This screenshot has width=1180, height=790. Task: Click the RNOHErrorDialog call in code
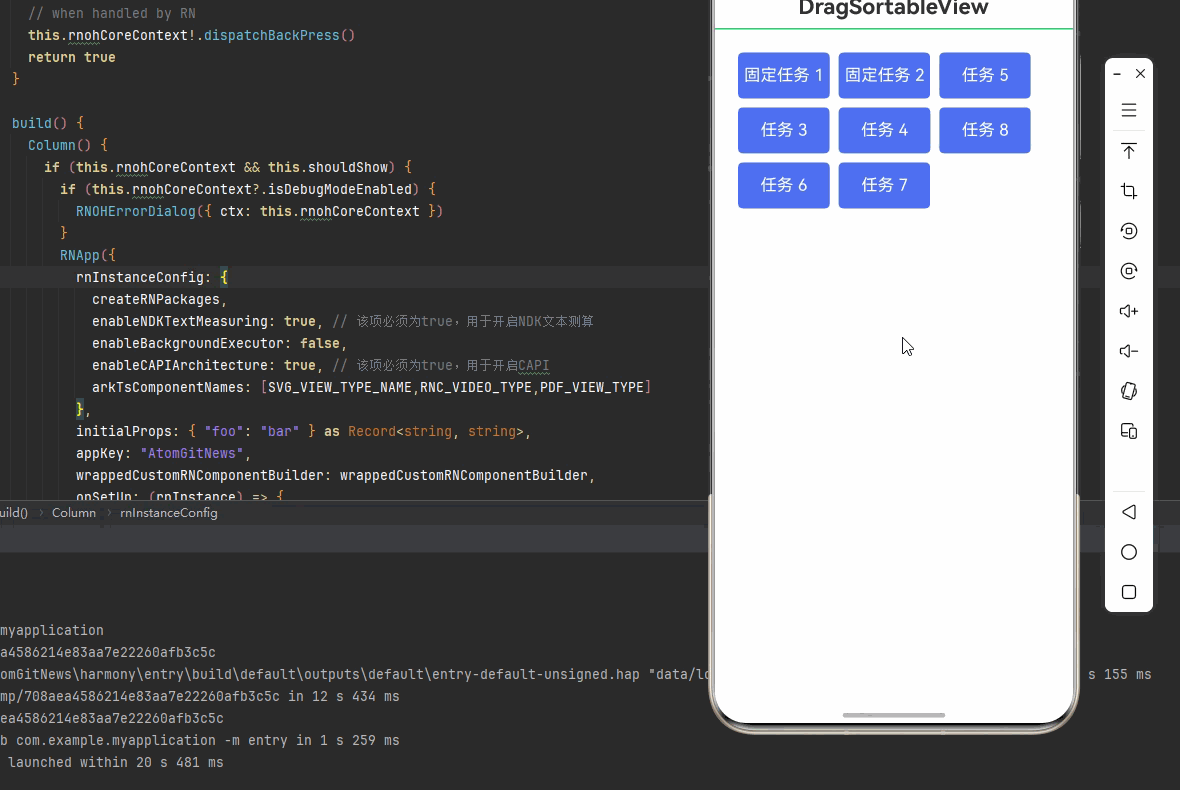135,211
